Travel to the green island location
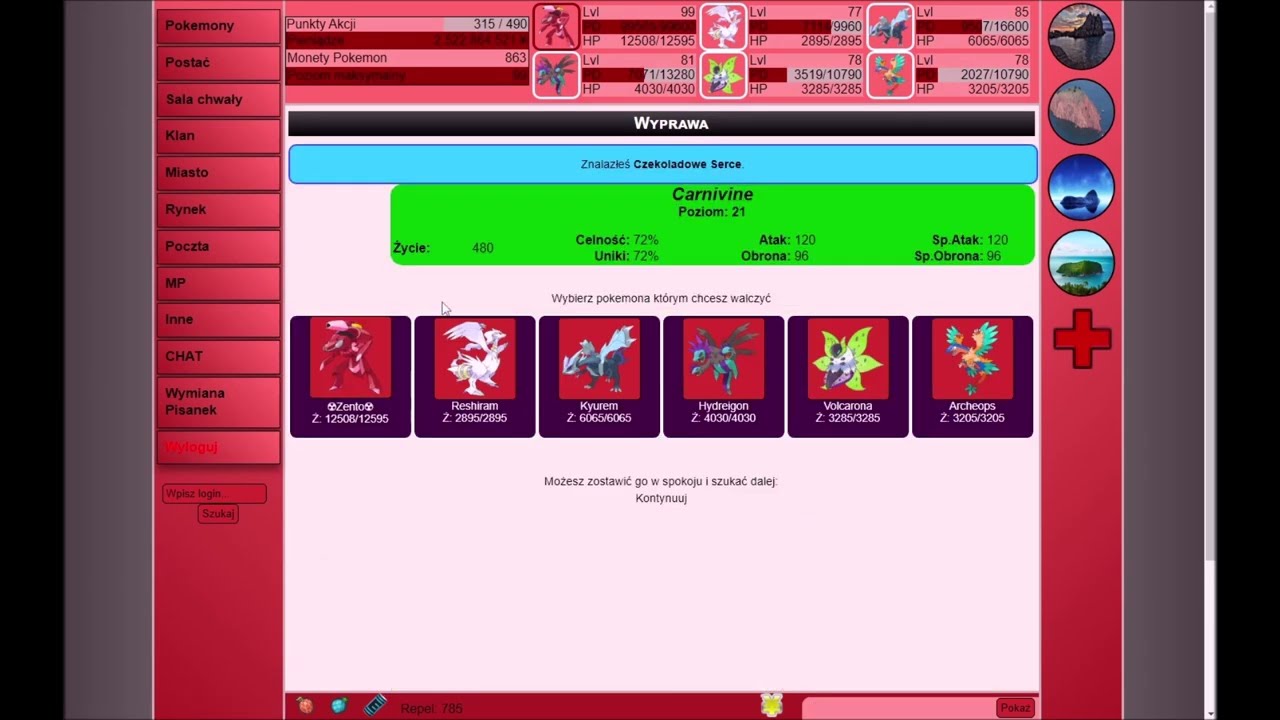The width and height of the screenshot is (1280, 720). coord(1081,263)
